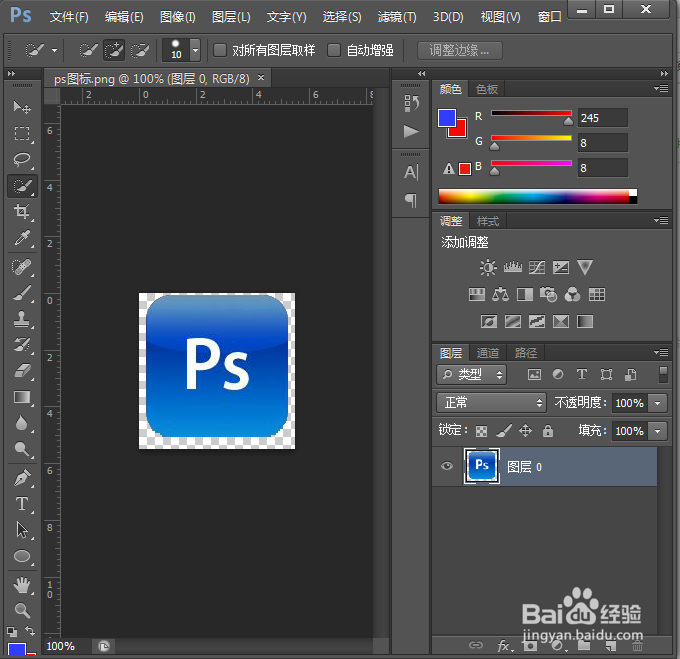
Task: Open the blend mode 正常 dropdown
Action: pos(491,403)
